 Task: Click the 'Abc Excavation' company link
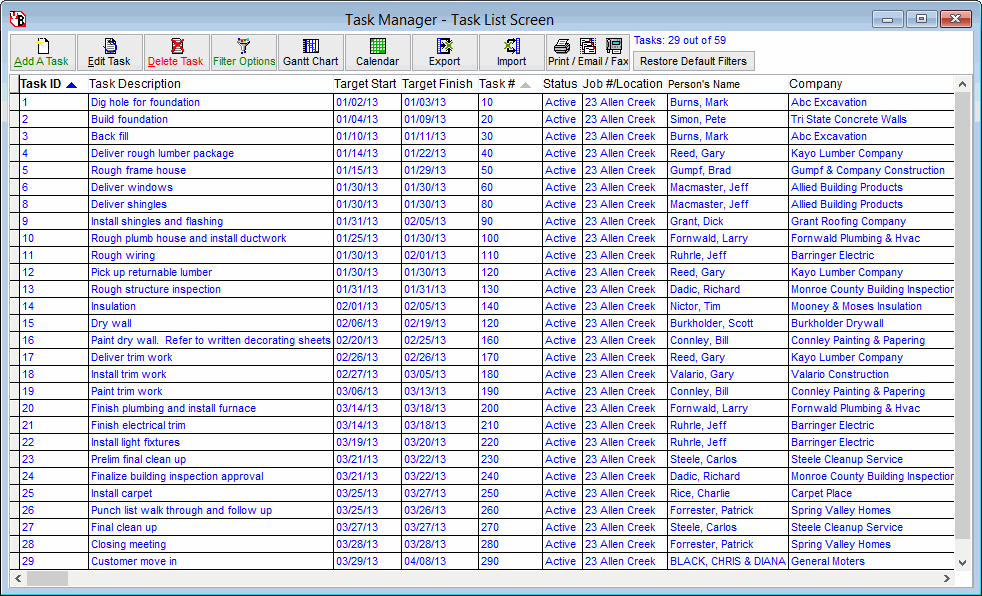coord(830,101)
